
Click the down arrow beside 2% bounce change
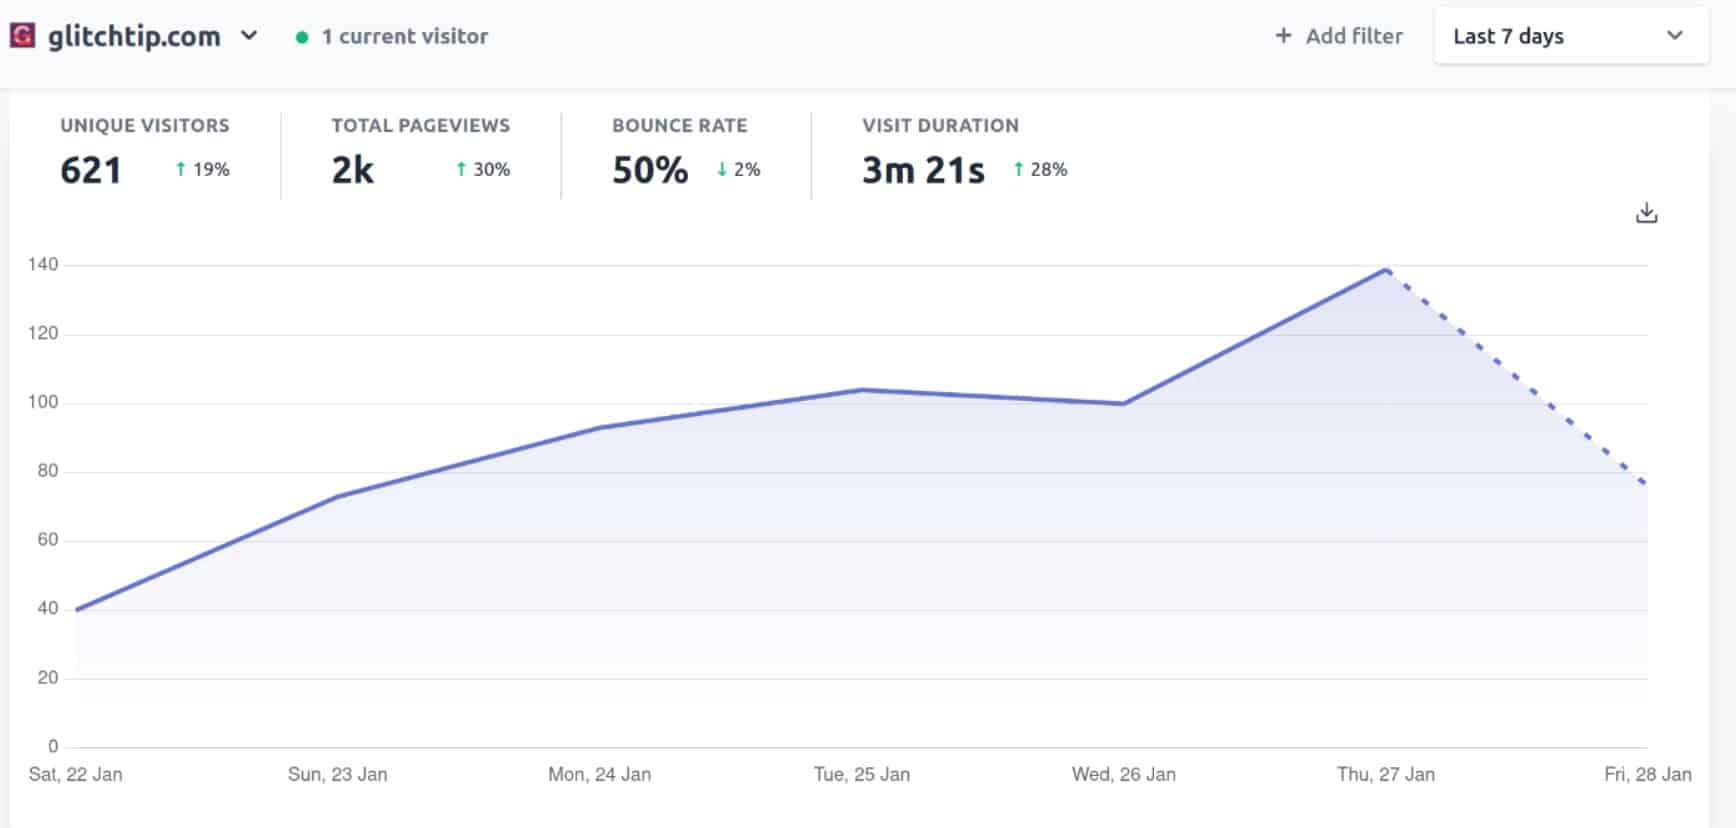click(722, 170)
